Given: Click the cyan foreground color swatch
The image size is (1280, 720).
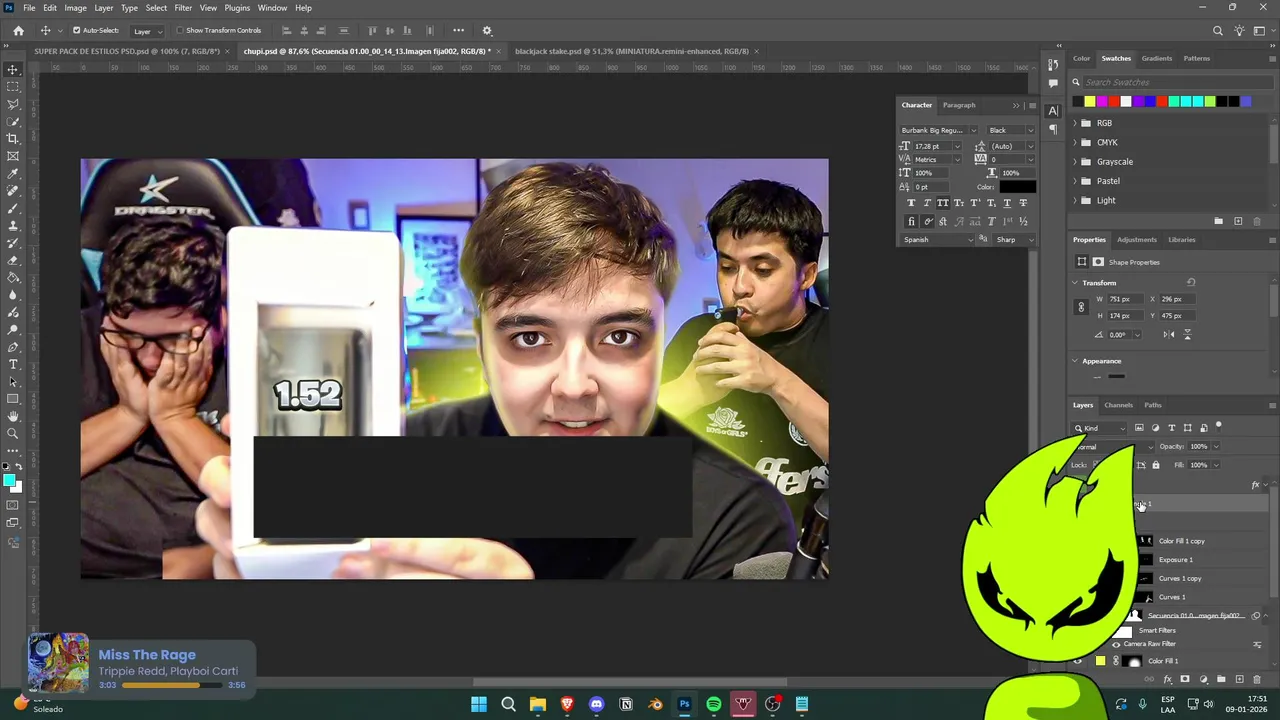Looking at the screenshot, I should coord(10,481).
